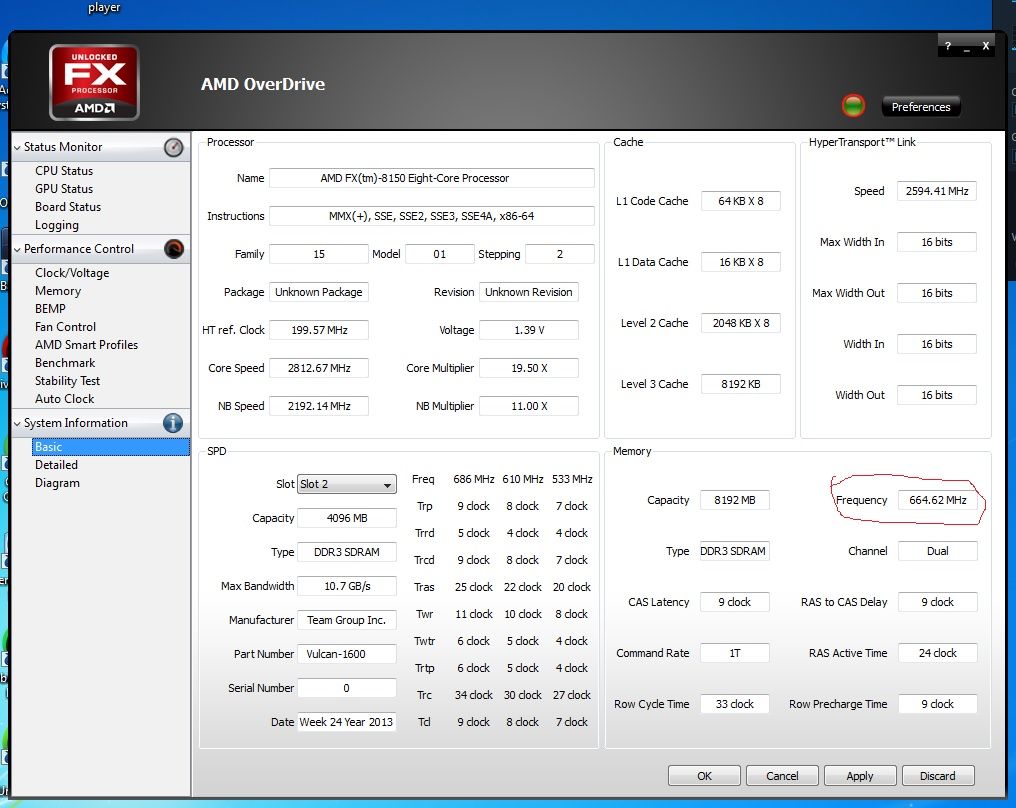This screenshot has height=808, width=1016.
Task: Open the SPD Slot dropdown
Action: (347, 484)
